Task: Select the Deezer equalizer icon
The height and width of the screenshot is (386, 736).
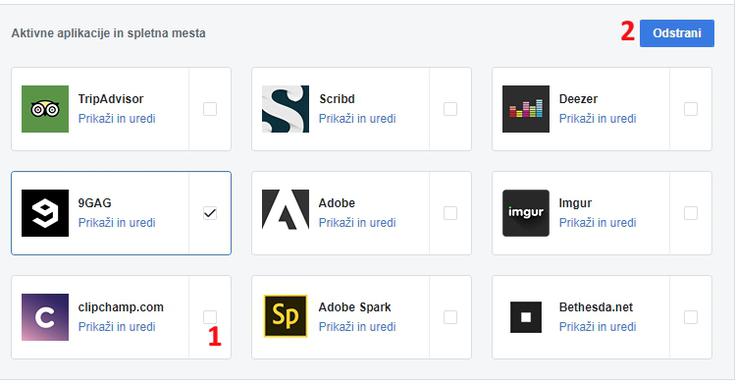Action: click(x=526, y=109)
